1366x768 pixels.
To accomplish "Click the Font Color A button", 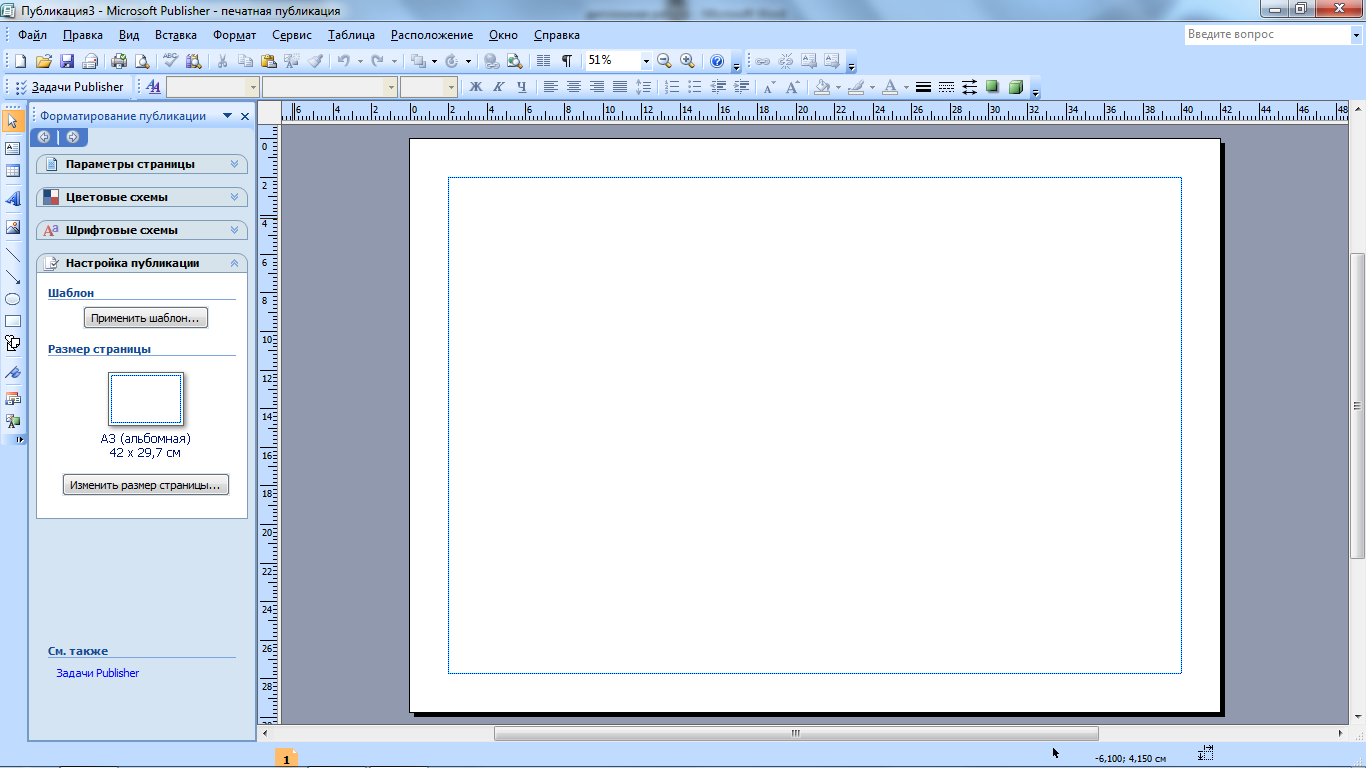I will tap(889, 87).
